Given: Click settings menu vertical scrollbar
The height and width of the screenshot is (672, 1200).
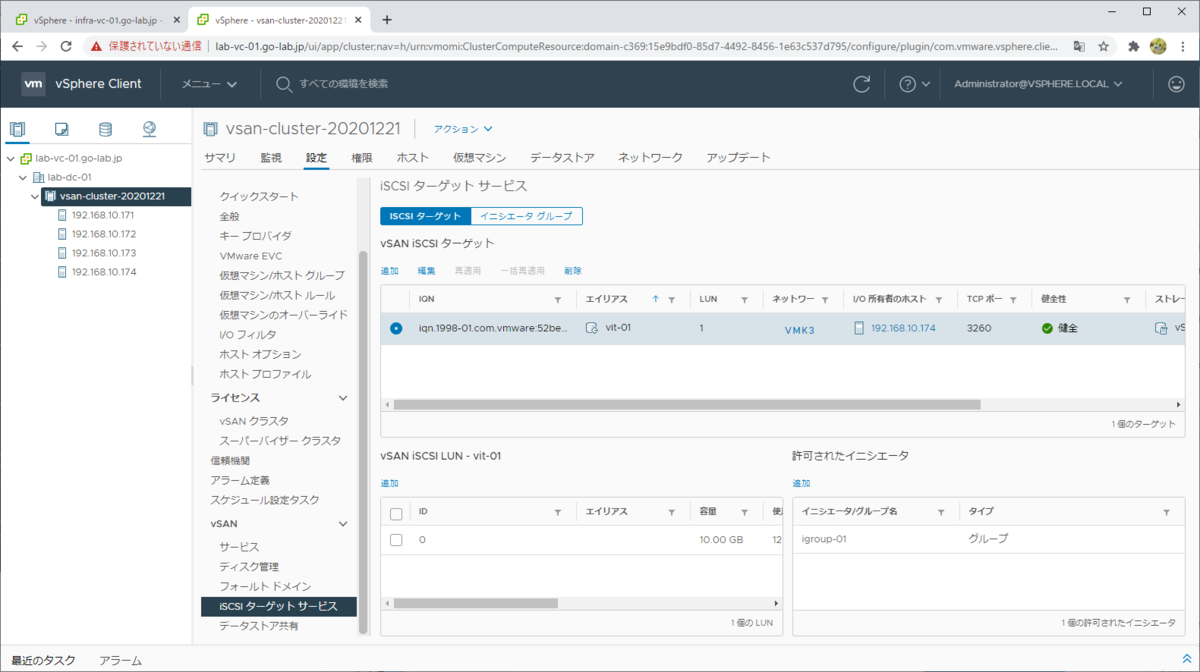Looking at the screenshot, I should click(364, 440).
